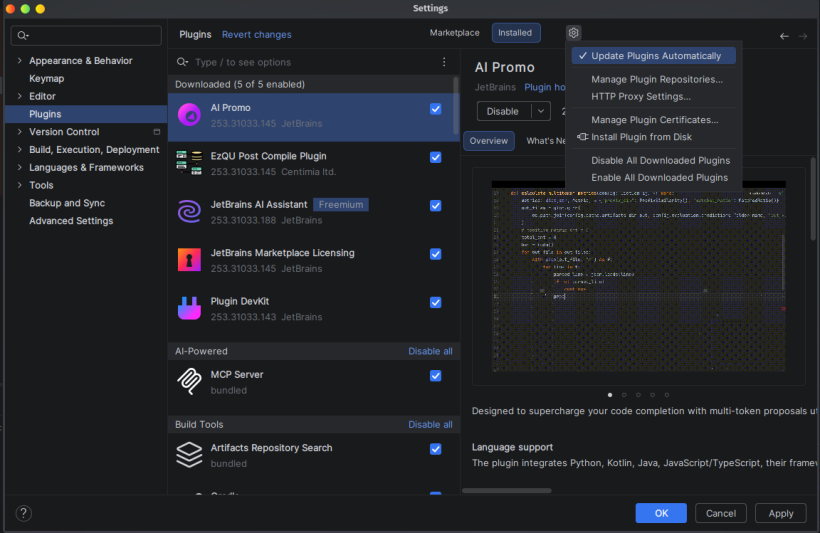Click Disable all for AI-Powered group
The height and width of the screenshot is (533, 820).
tap(430, 351)
